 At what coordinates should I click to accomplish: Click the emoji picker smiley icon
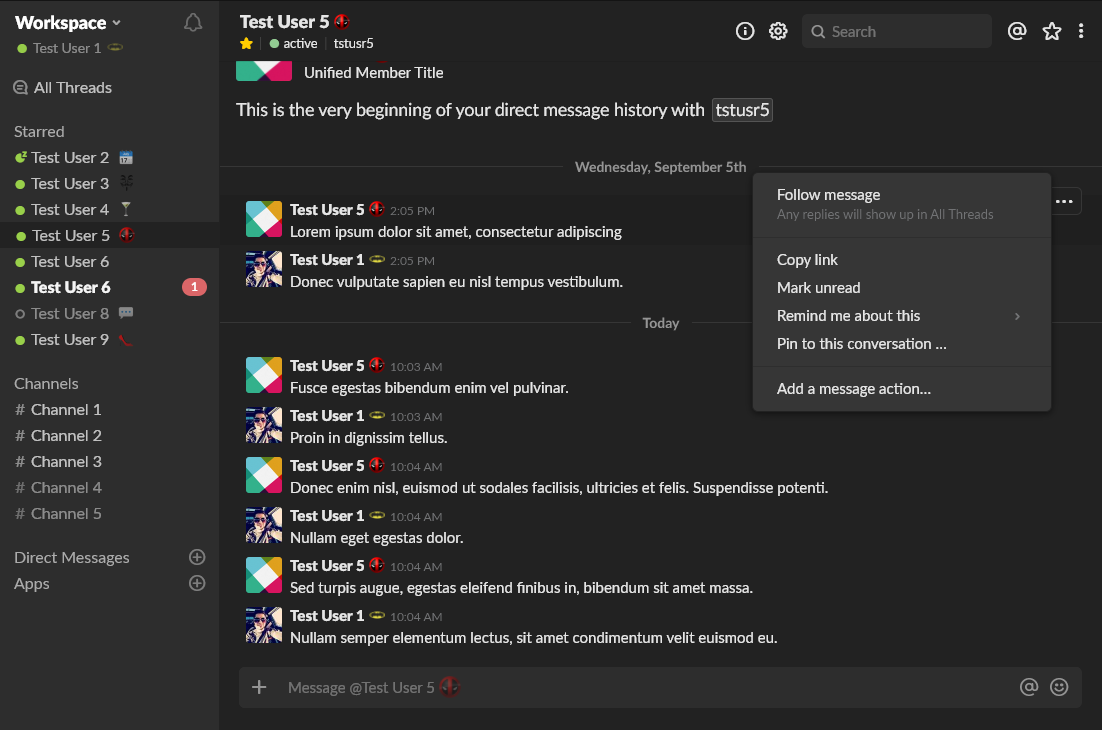1059,687
